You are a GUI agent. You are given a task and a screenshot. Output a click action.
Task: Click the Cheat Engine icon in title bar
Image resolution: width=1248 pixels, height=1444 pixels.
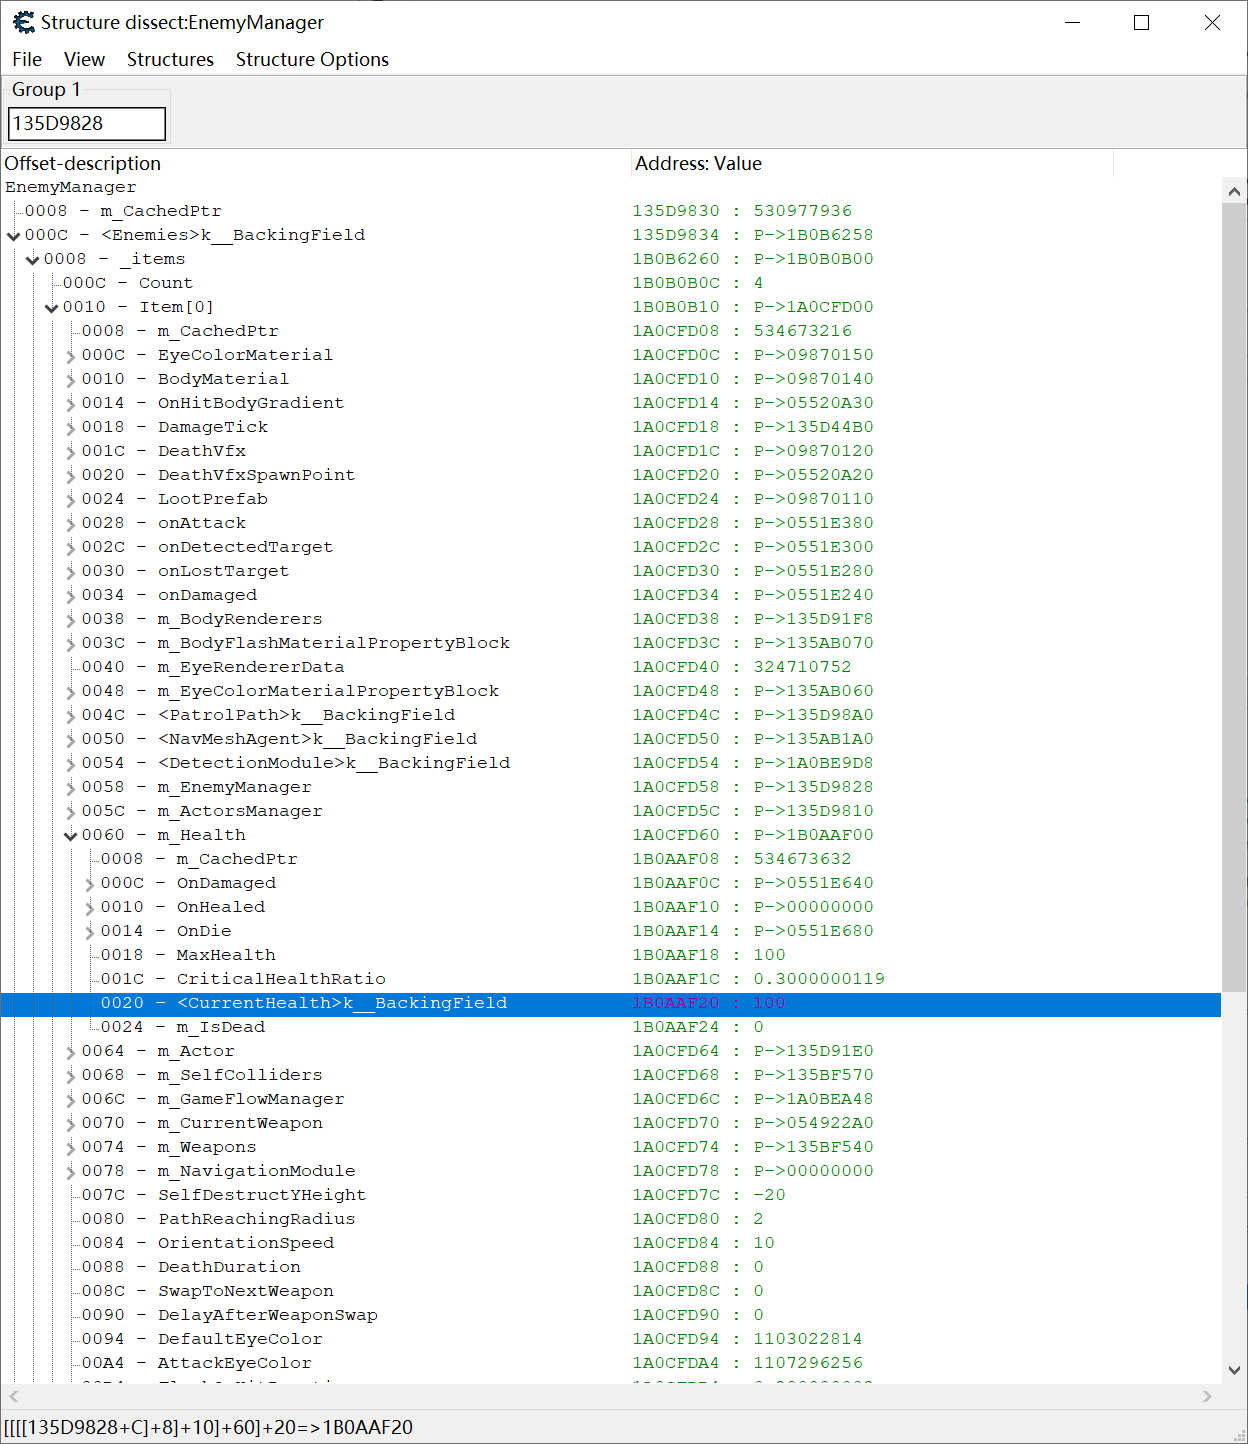(23, 22)
